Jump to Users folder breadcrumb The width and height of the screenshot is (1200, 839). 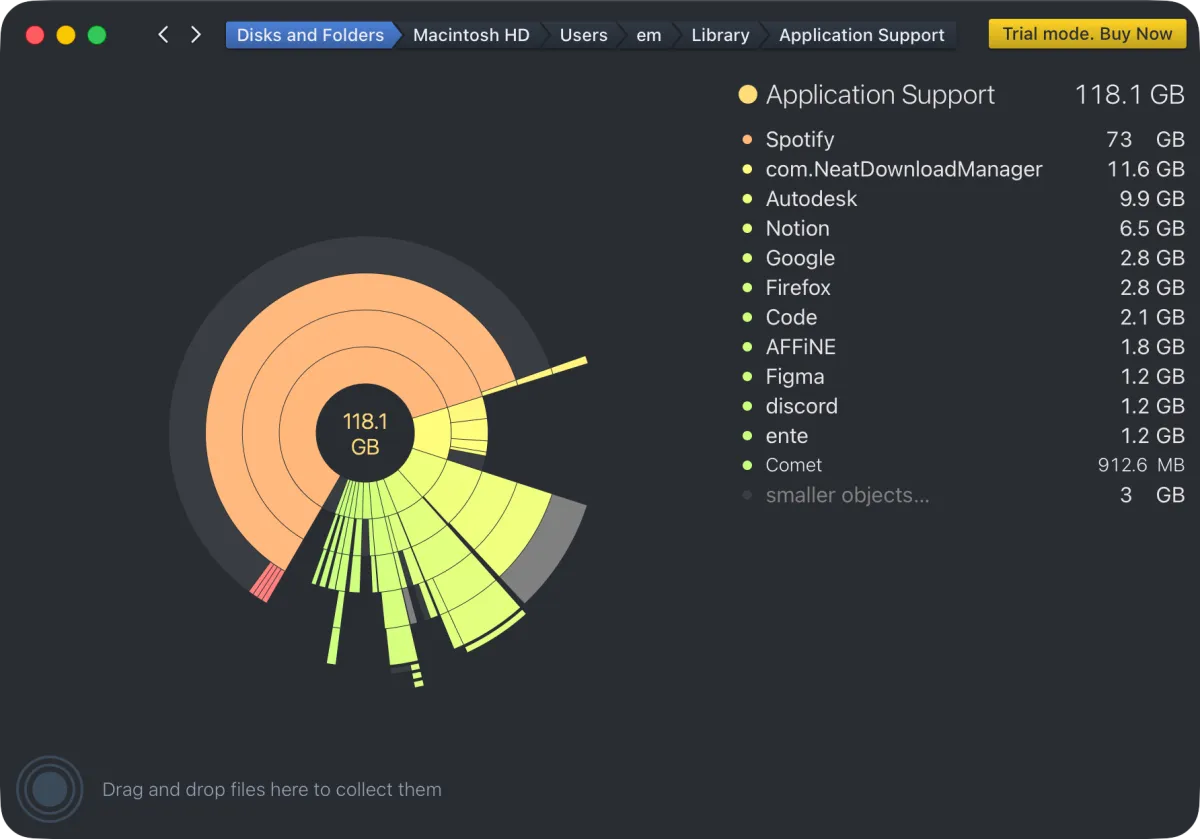click(x=583, y=35)
